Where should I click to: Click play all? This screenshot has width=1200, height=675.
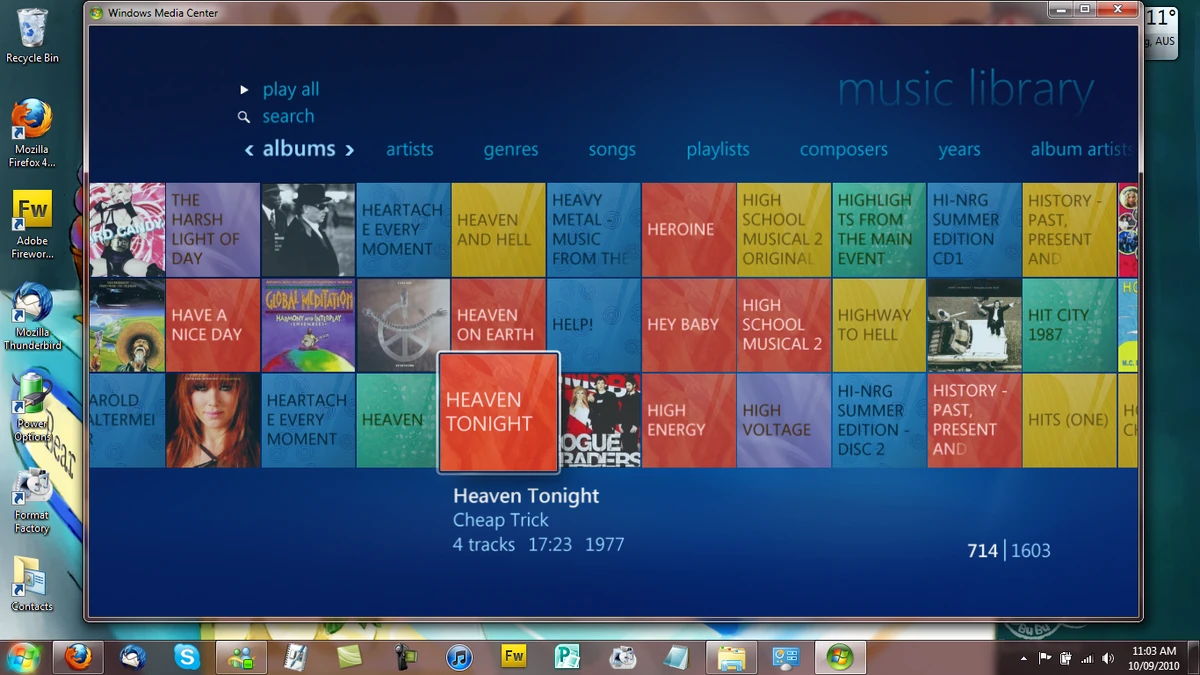point(290,89)
